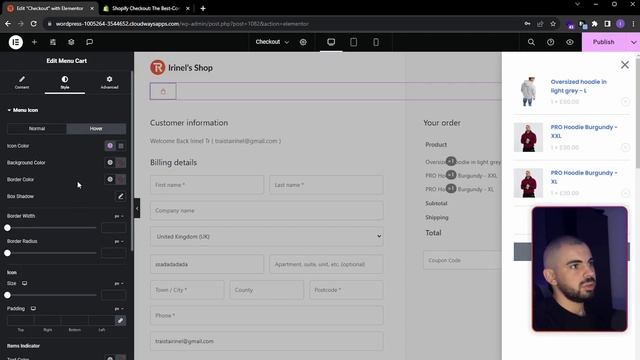The height and width of the screenshot is (360, 640).
Task: Click the light grey hoodie thumbnail
Action: coord(528,91)
